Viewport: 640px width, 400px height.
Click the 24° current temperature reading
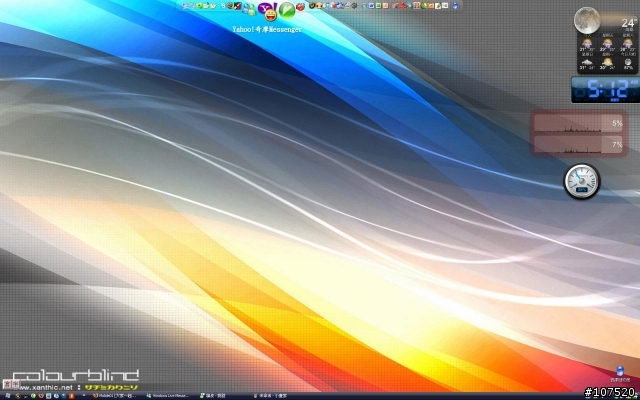(629, 23)
